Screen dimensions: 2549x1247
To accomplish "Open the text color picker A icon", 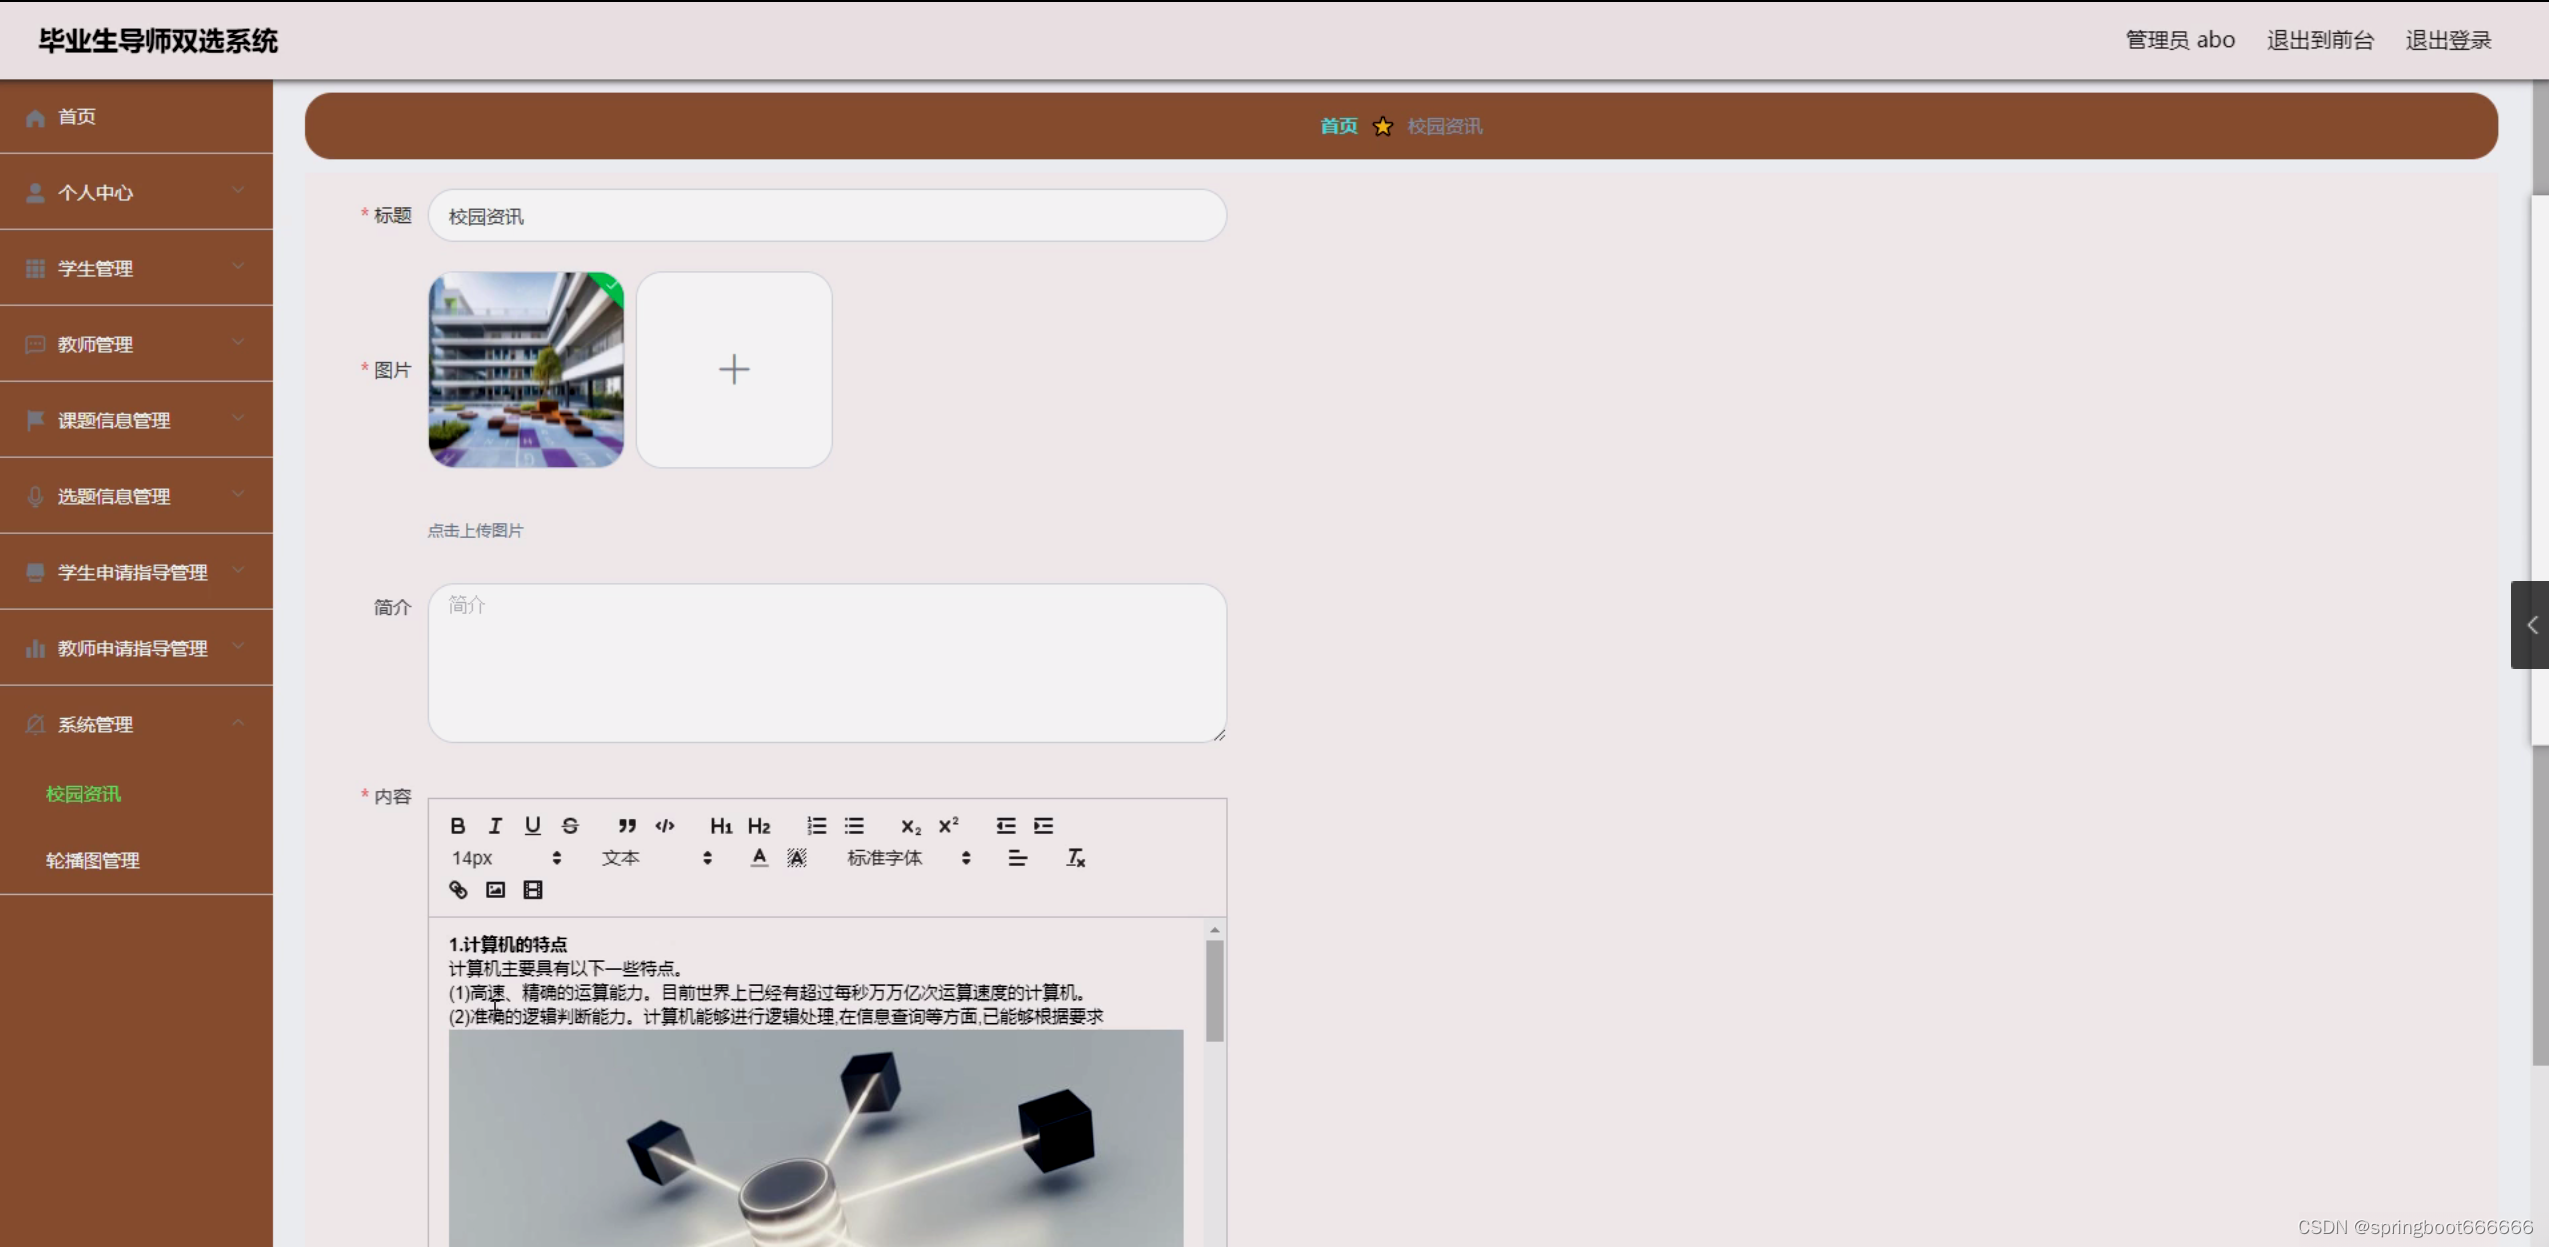I will 759,858.
